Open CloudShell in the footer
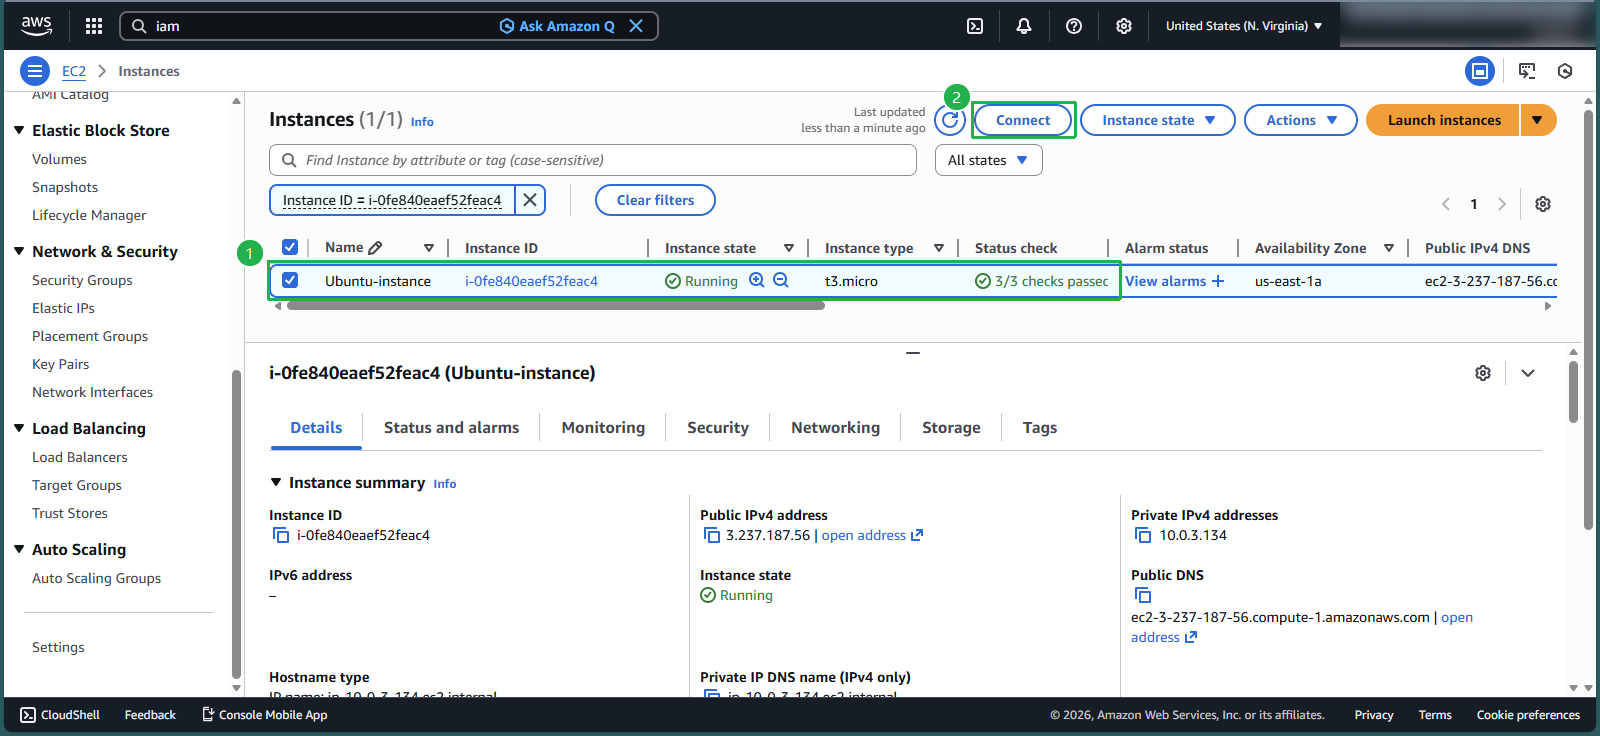This screenshot has height=736, width=1600. pyautogui.click(x=60, y=715)
